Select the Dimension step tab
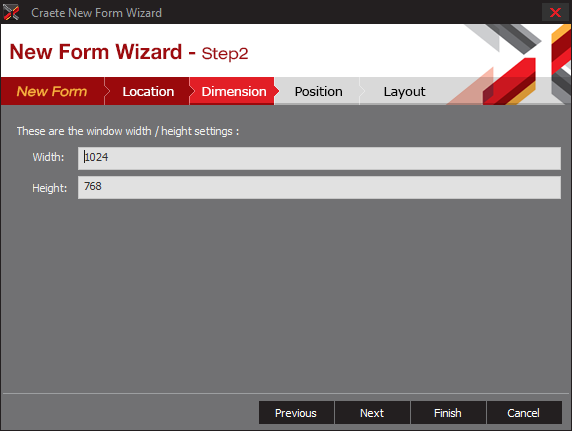The width and height of the screenshot is (572, 431). pyautogui.click(x=233, y=91)
